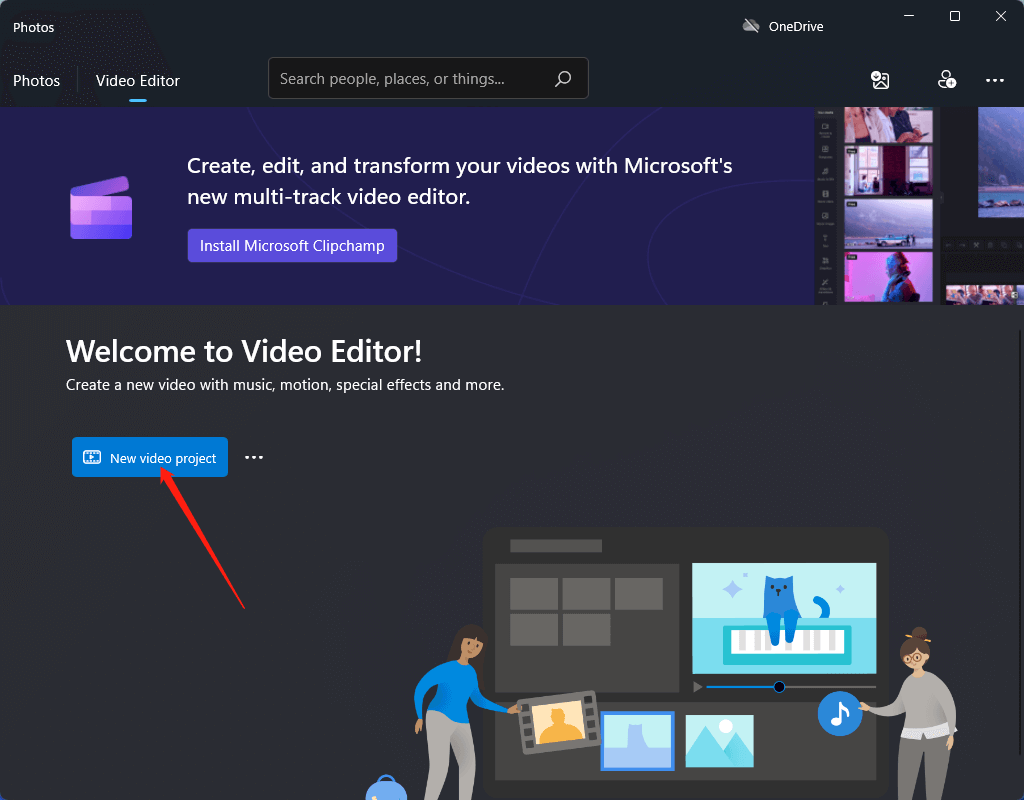
Task: Click the Clipchamp preview image in banner
Action: [919, 206]
